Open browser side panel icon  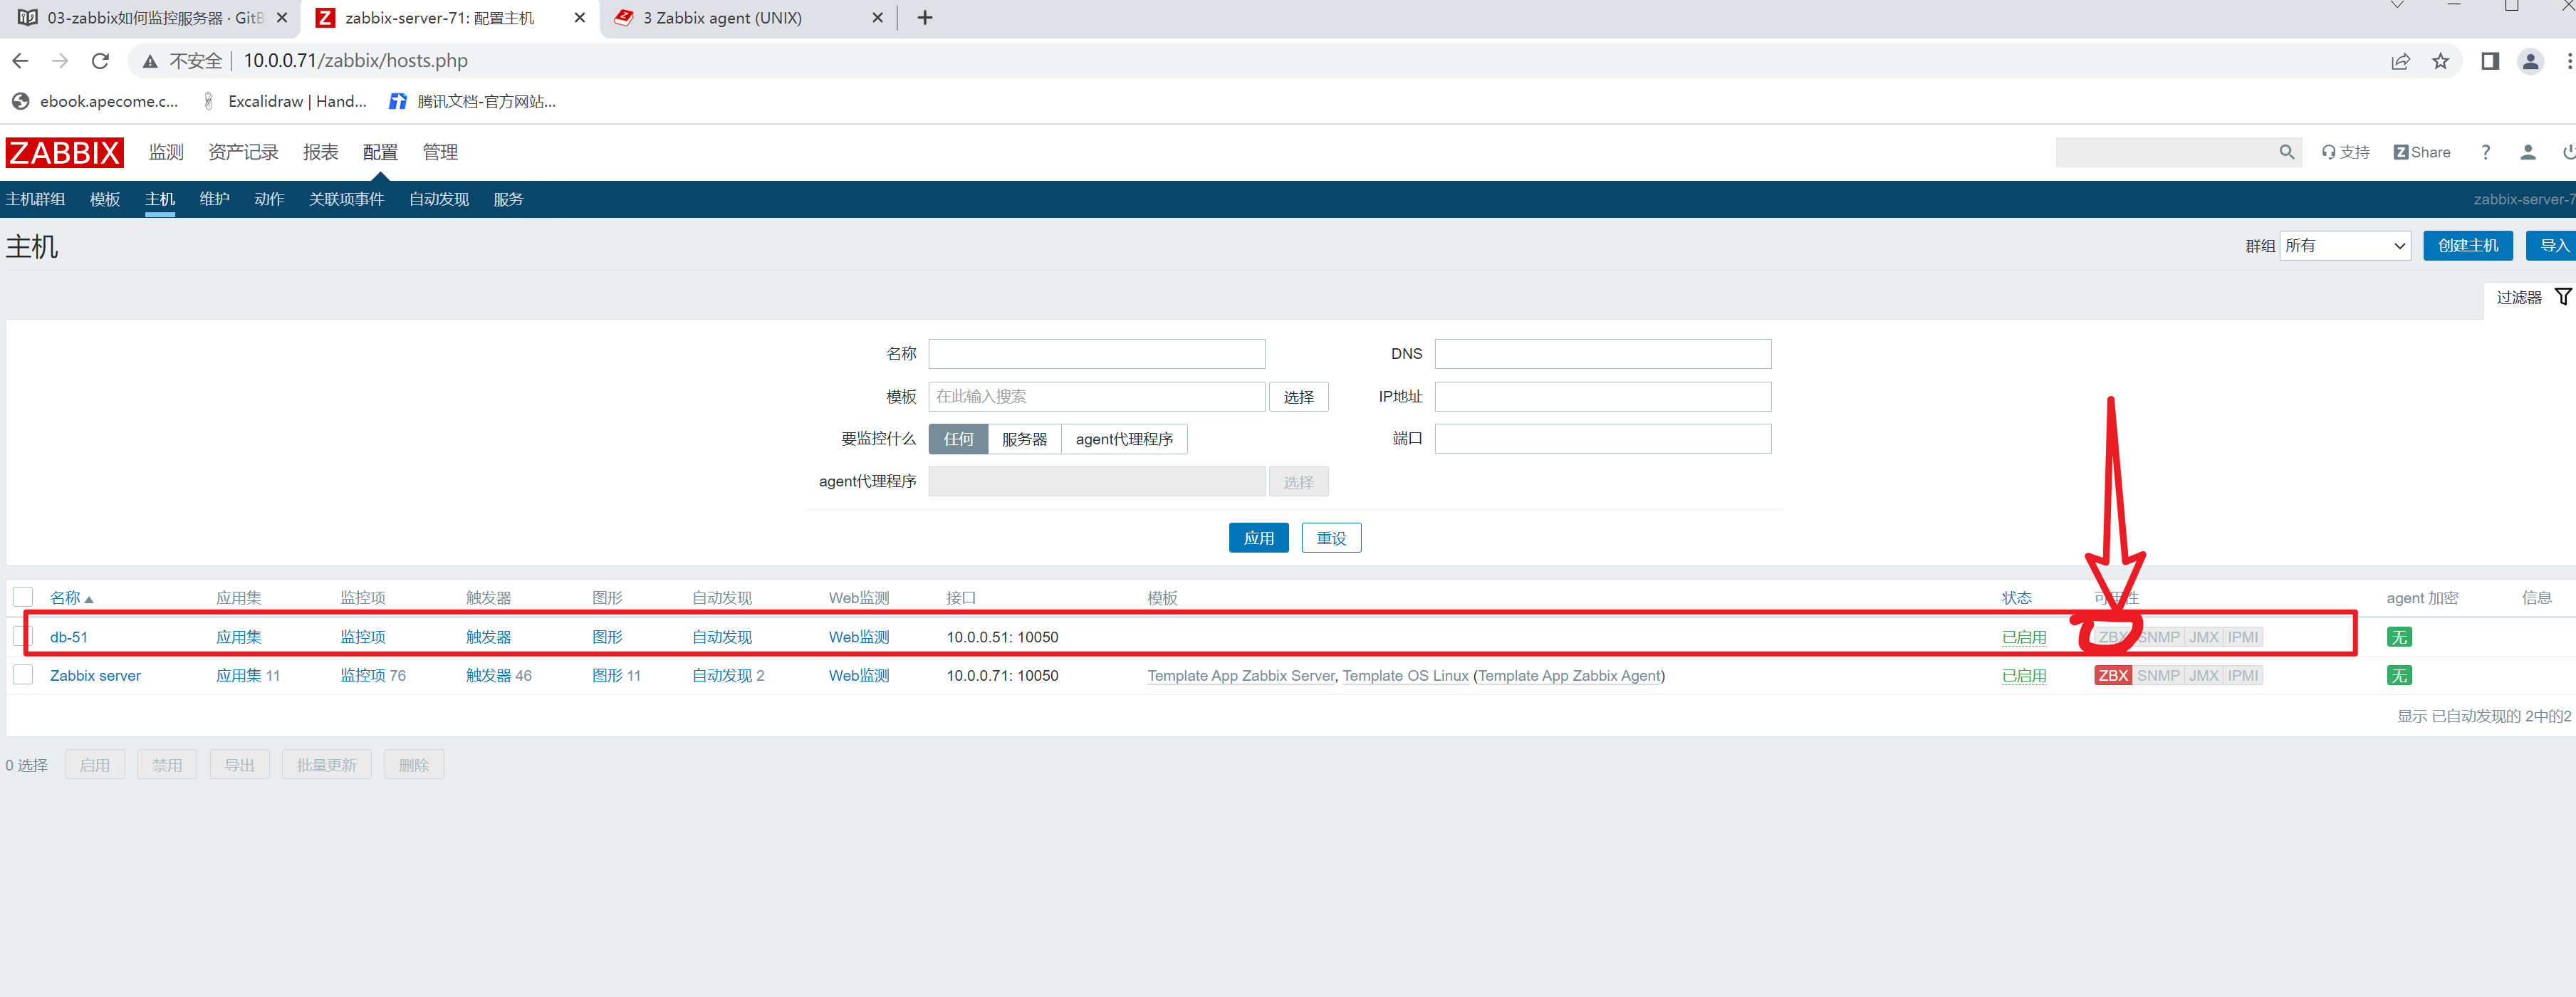tap(2490, 61)
